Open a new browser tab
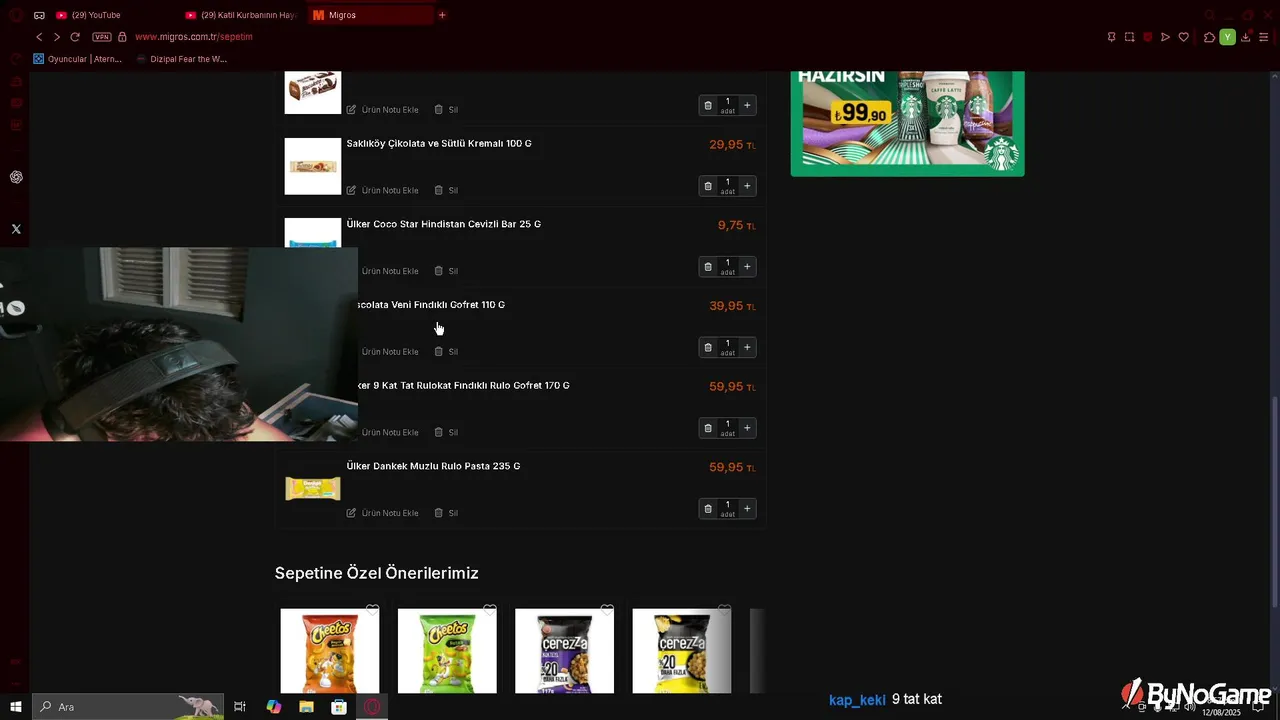 pos(442,15)
